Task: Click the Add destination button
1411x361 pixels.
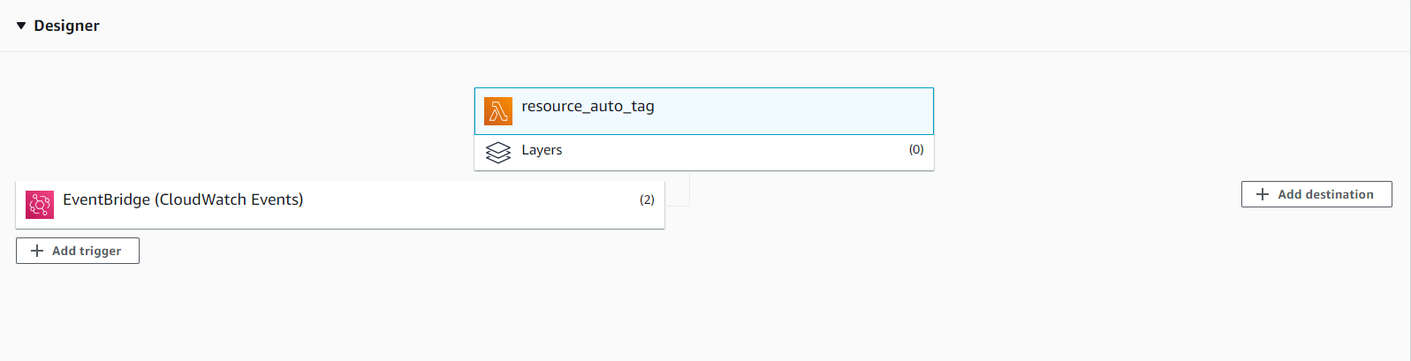Action: click(x=1316, y=194)
